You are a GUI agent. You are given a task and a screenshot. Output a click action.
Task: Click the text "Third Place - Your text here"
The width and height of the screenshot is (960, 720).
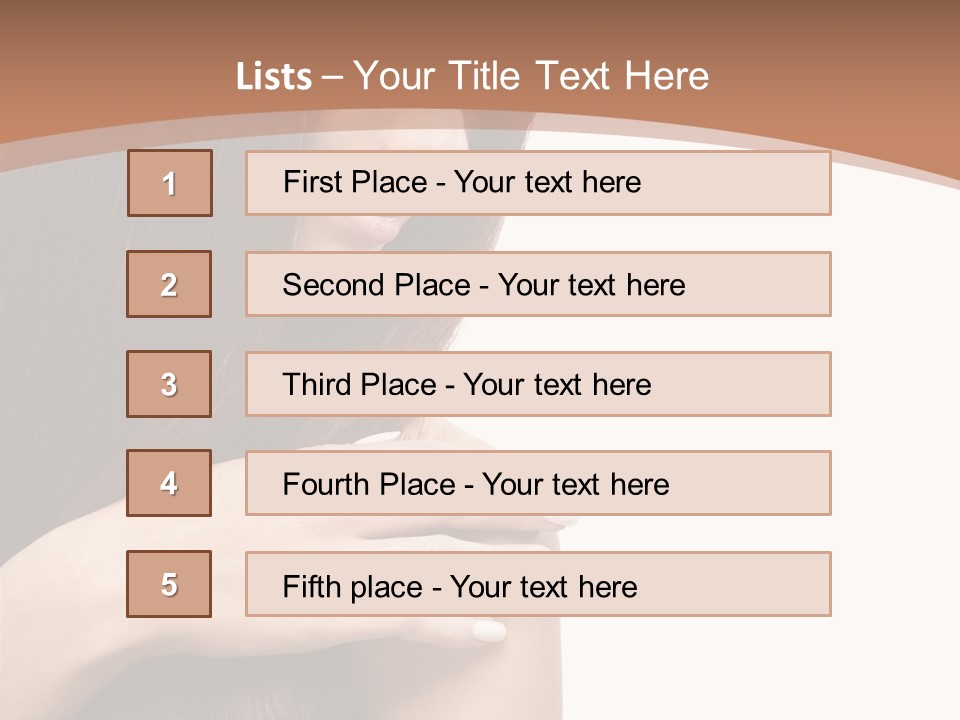tap(467, 384)
